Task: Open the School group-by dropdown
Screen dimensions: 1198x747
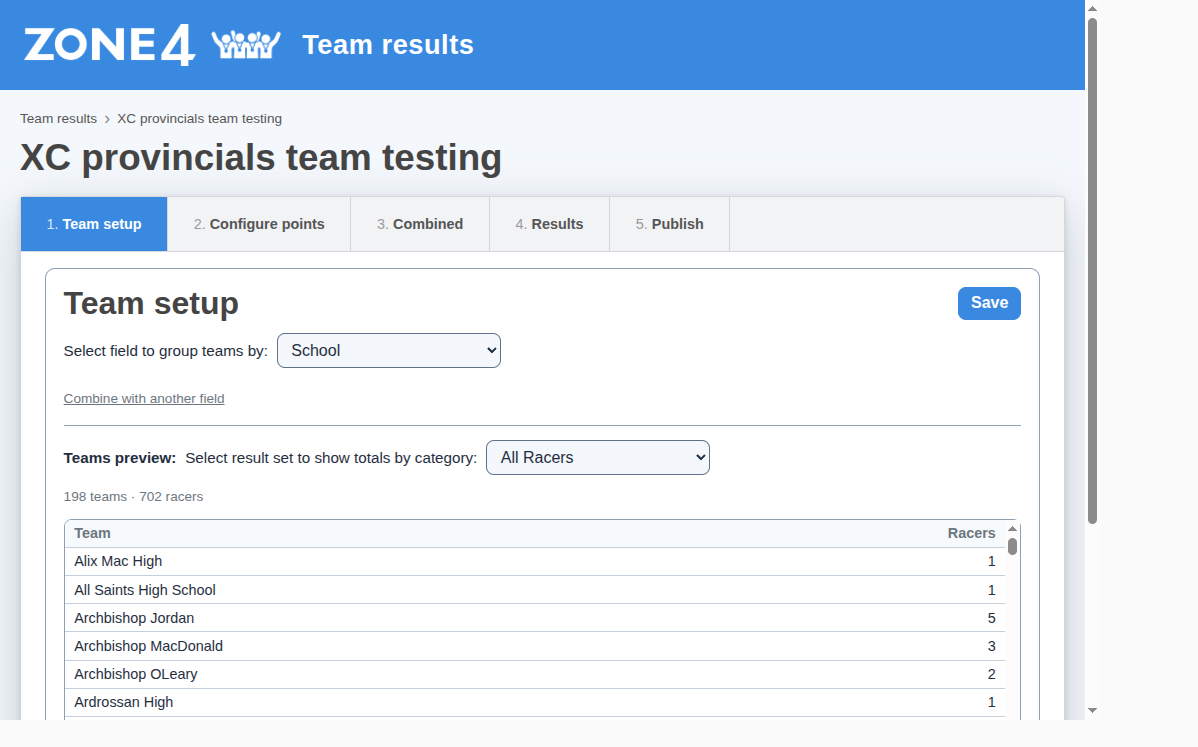Action: [389, 351]
